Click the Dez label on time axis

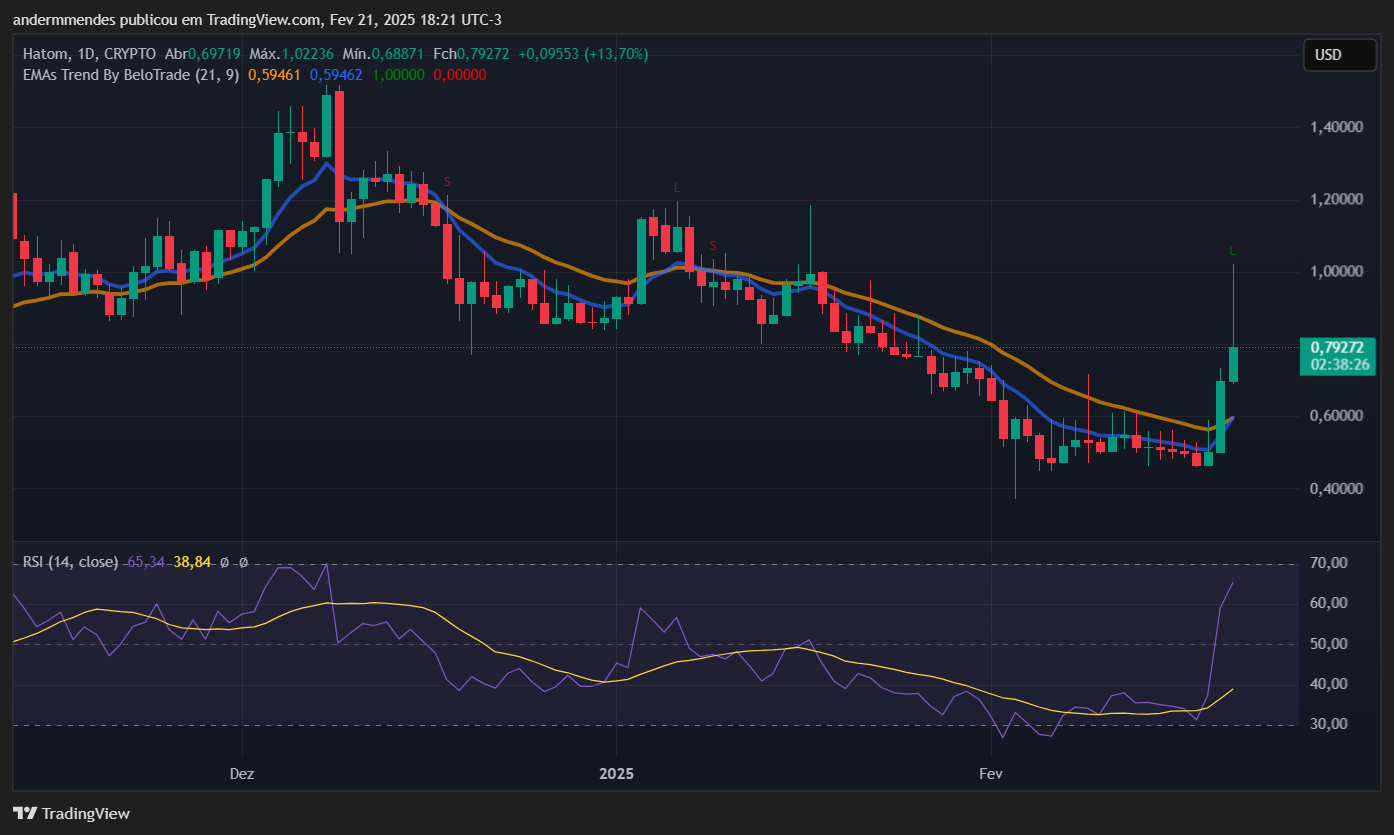click(x=242, y=774)
